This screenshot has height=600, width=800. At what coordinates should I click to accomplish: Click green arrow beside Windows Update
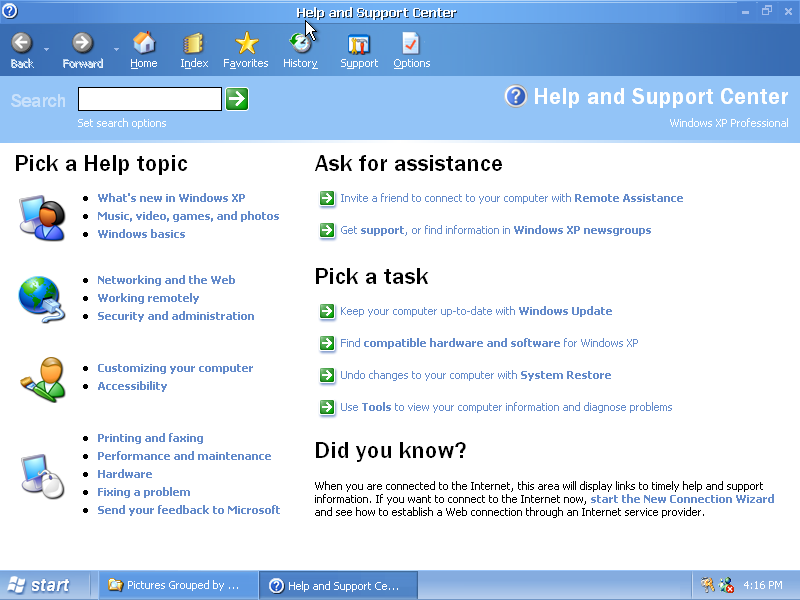[327, 311]
